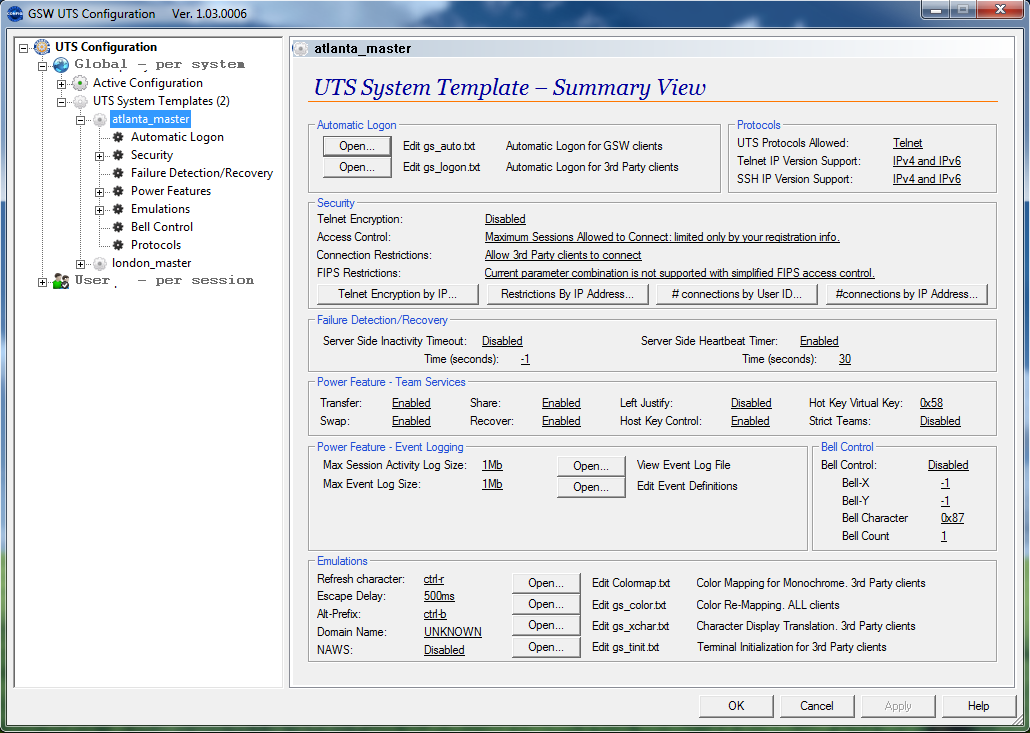The width and height of the screenshot is (1030, 733).
Task: Select Active Configuration in the tree
Action: (148, 83)
